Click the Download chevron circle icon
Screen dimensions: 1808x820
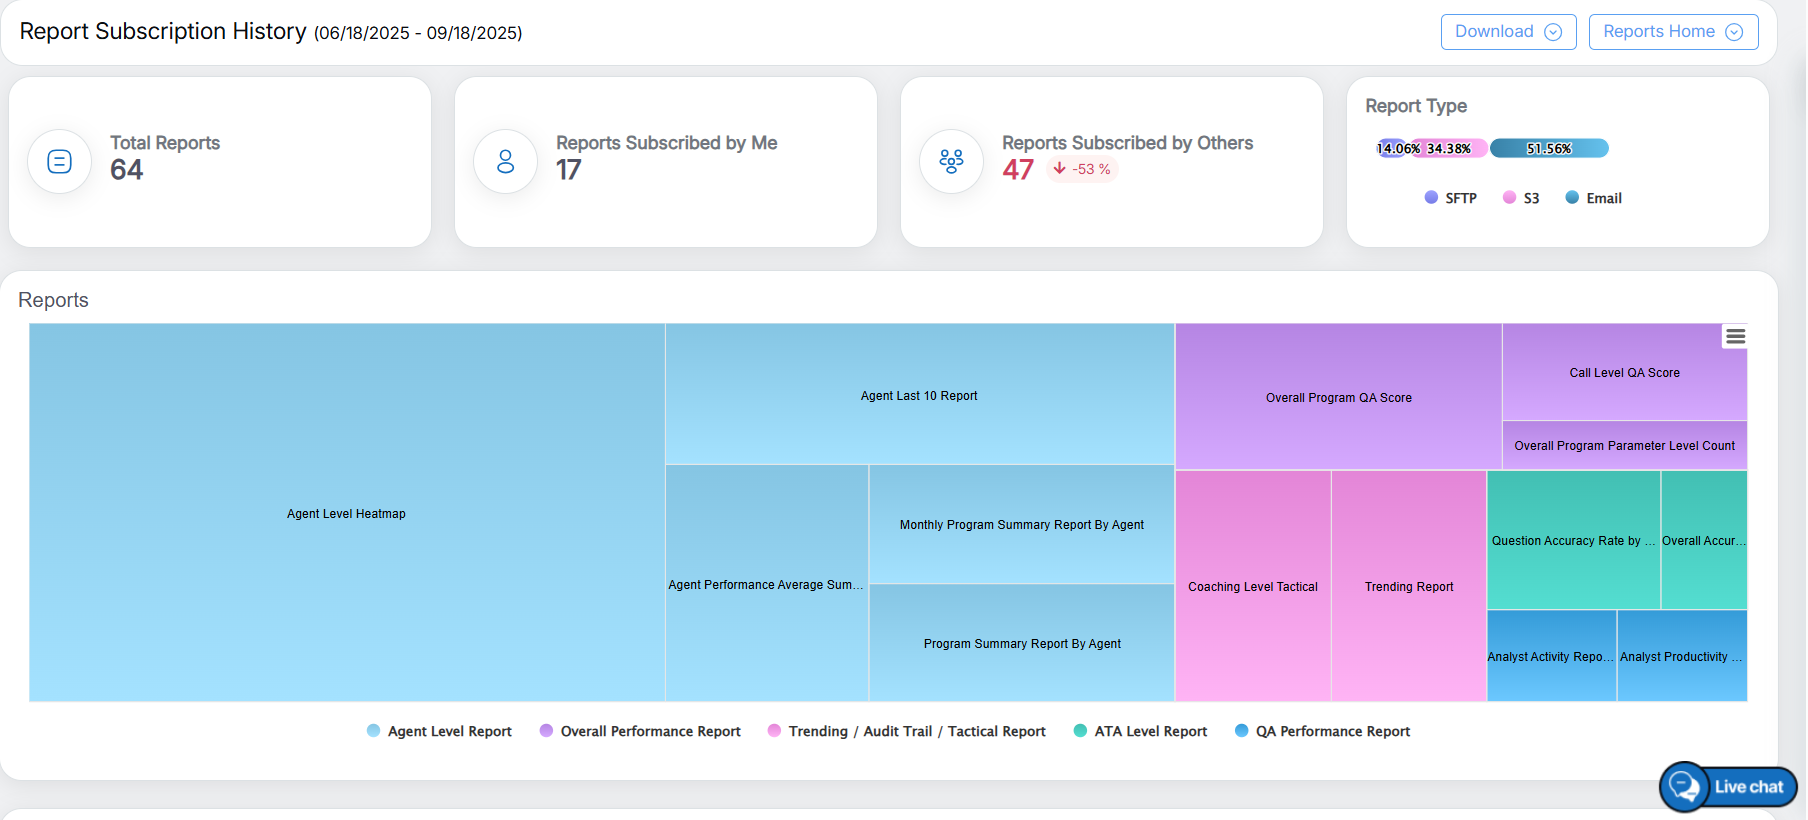[1553, 32]
